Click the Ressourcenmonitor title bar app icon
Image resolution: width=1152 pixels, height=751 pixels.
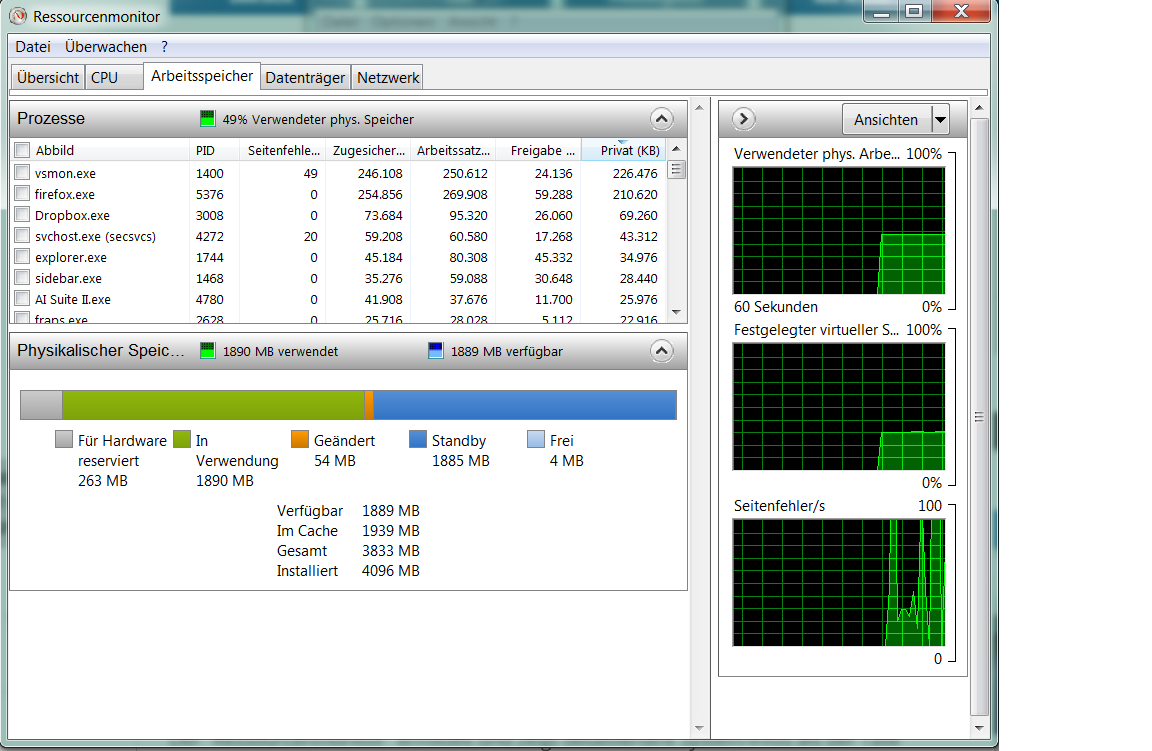pyautogui.click(x=18, y=15)
